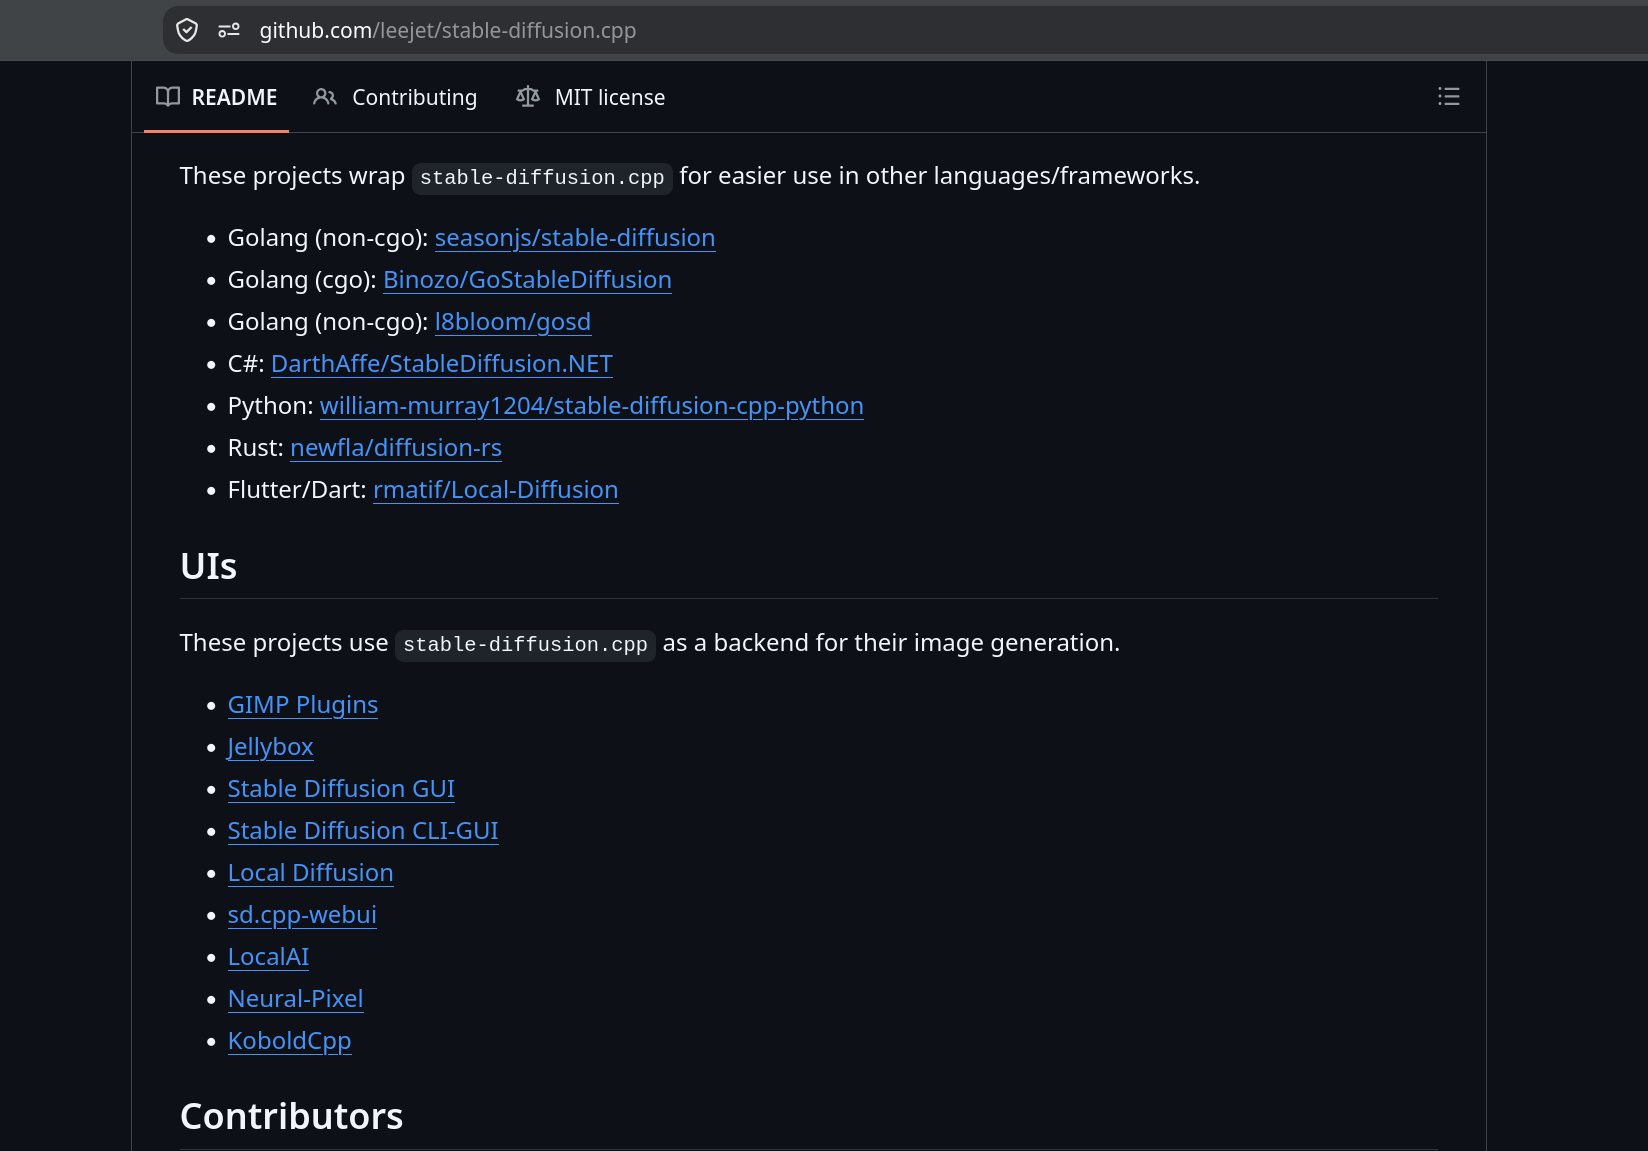Open Binozo/GoStableDiffusion link
Viewport: 1648px width, 1151px height.
coord(527,280)
